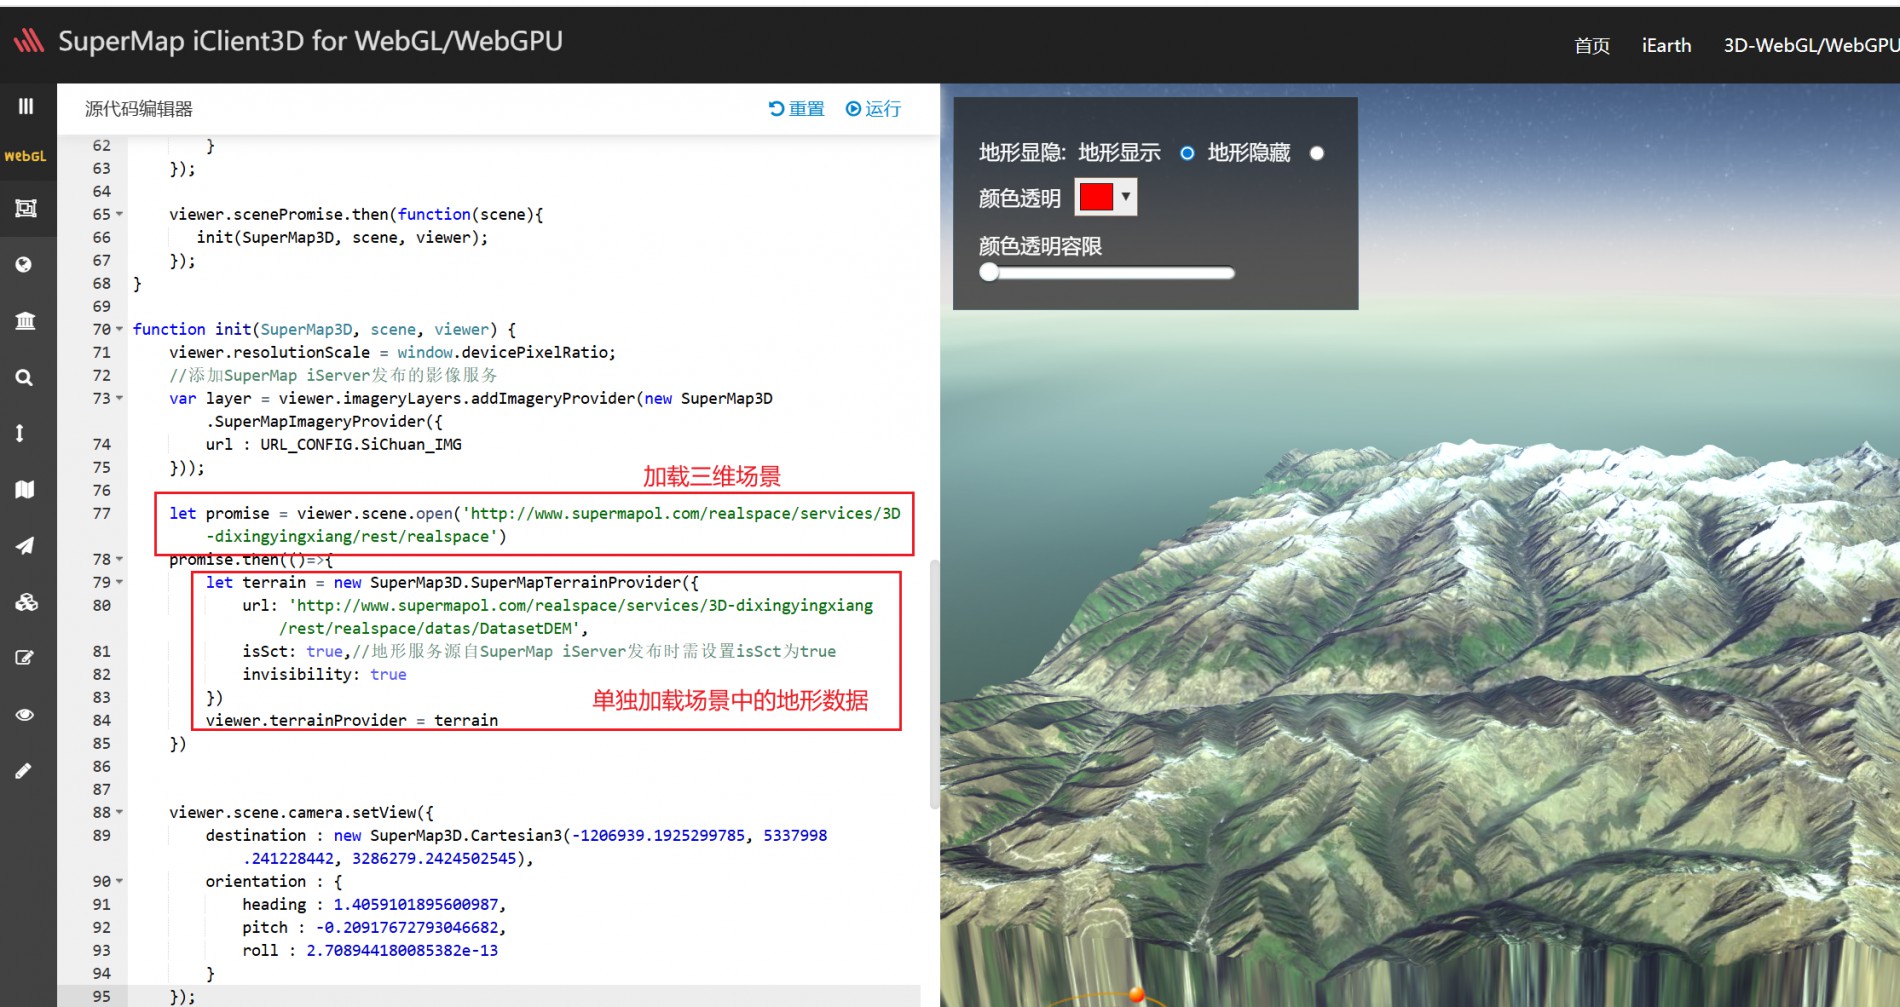The height and width of the screenshot is (1007, 1900).
Task: Open the stacked cubes icon category
Action: pyautogui.click(x=25, y=602)
